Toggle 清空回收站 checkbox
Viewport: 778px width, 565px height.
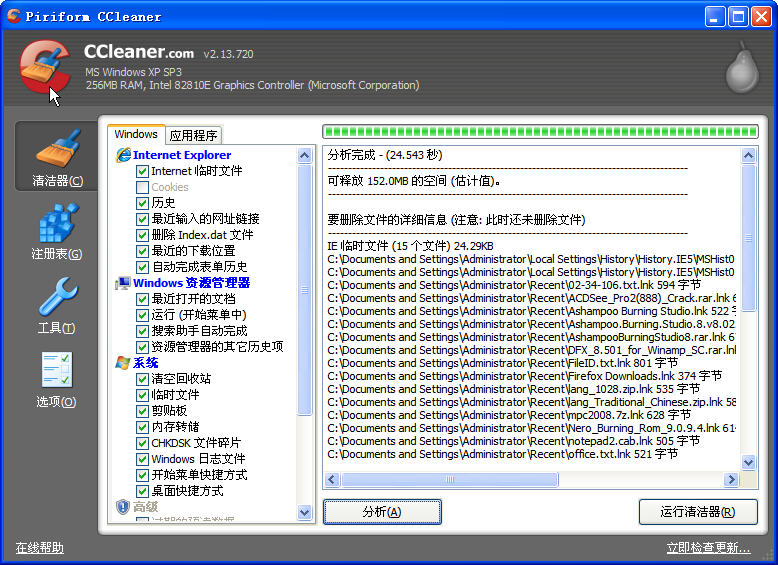pyautogui.click(x=142, y=379)
